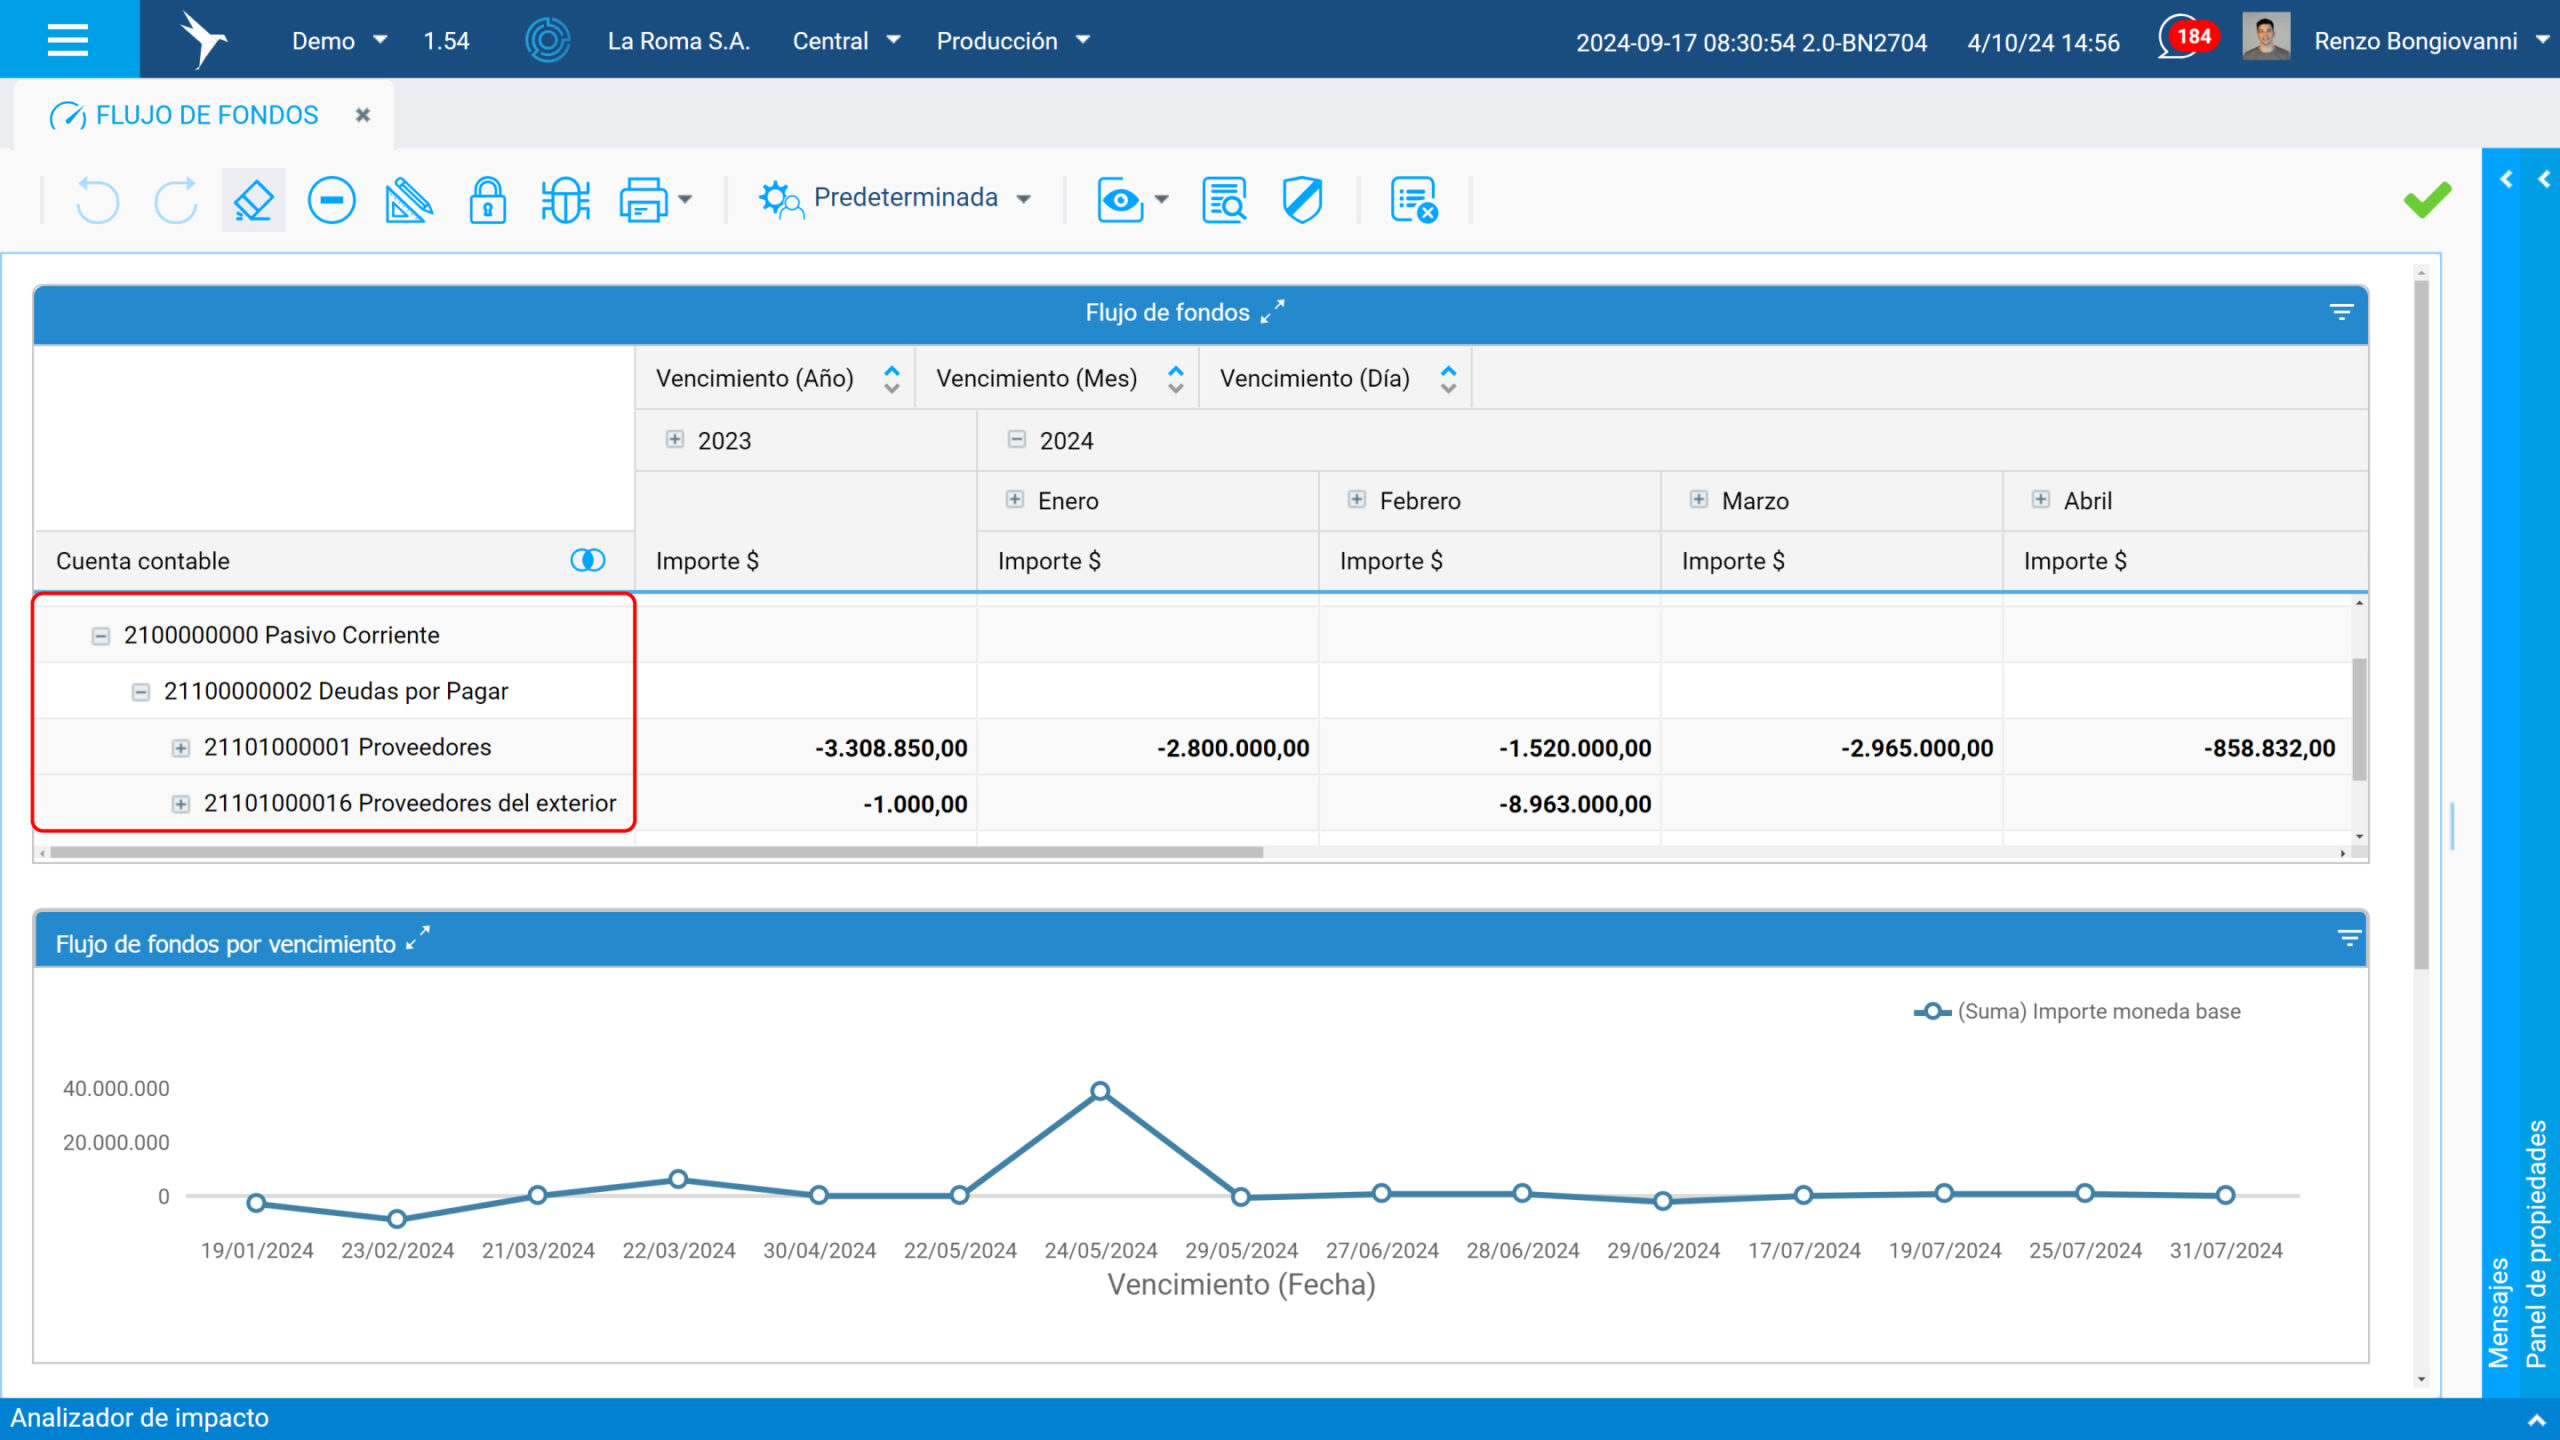Expand the Febrero month column
This screenshot has height=1440, width=2560.
coord(1357,499)
